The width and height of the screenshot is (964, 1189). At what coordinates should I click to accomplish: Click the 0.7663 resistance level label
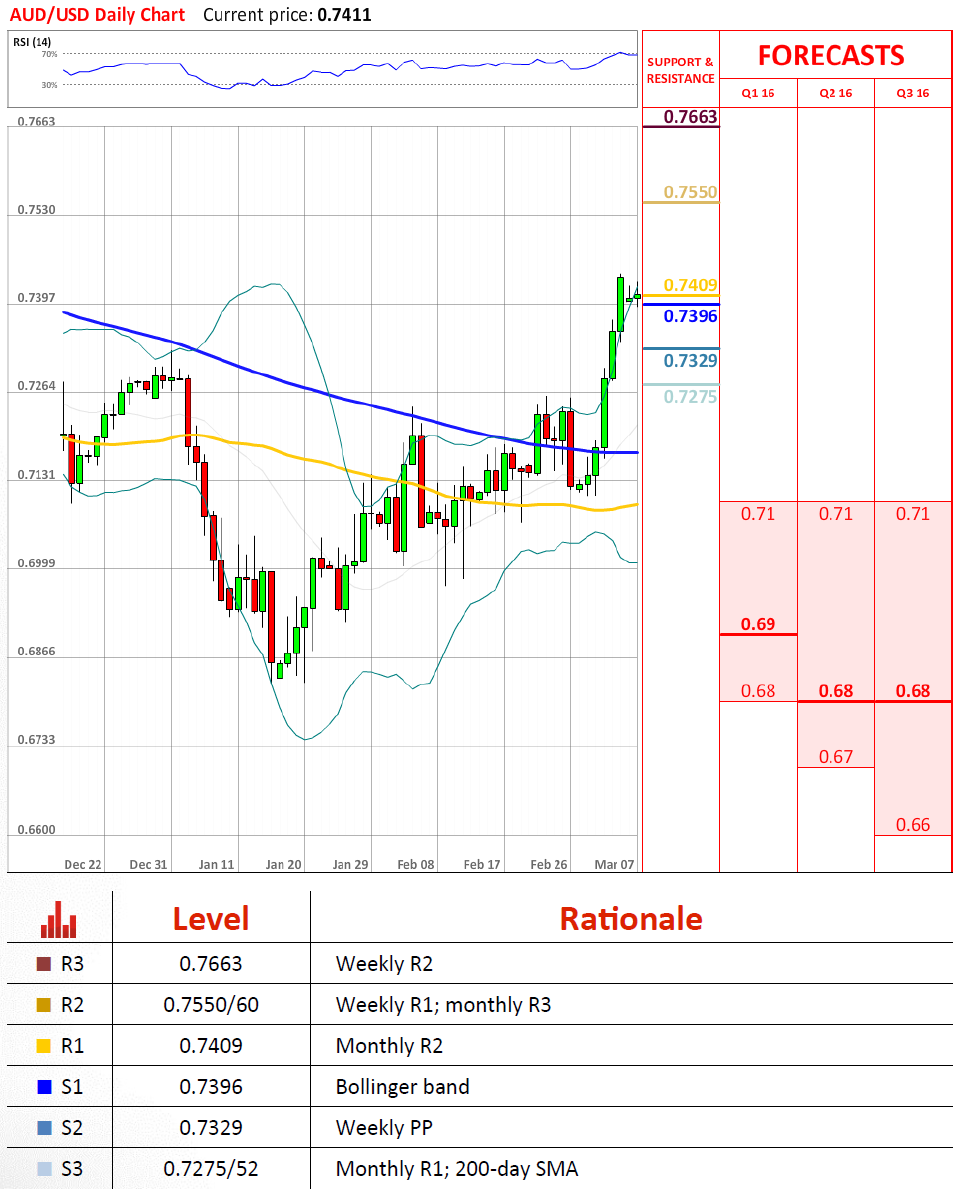pos(690,117)
